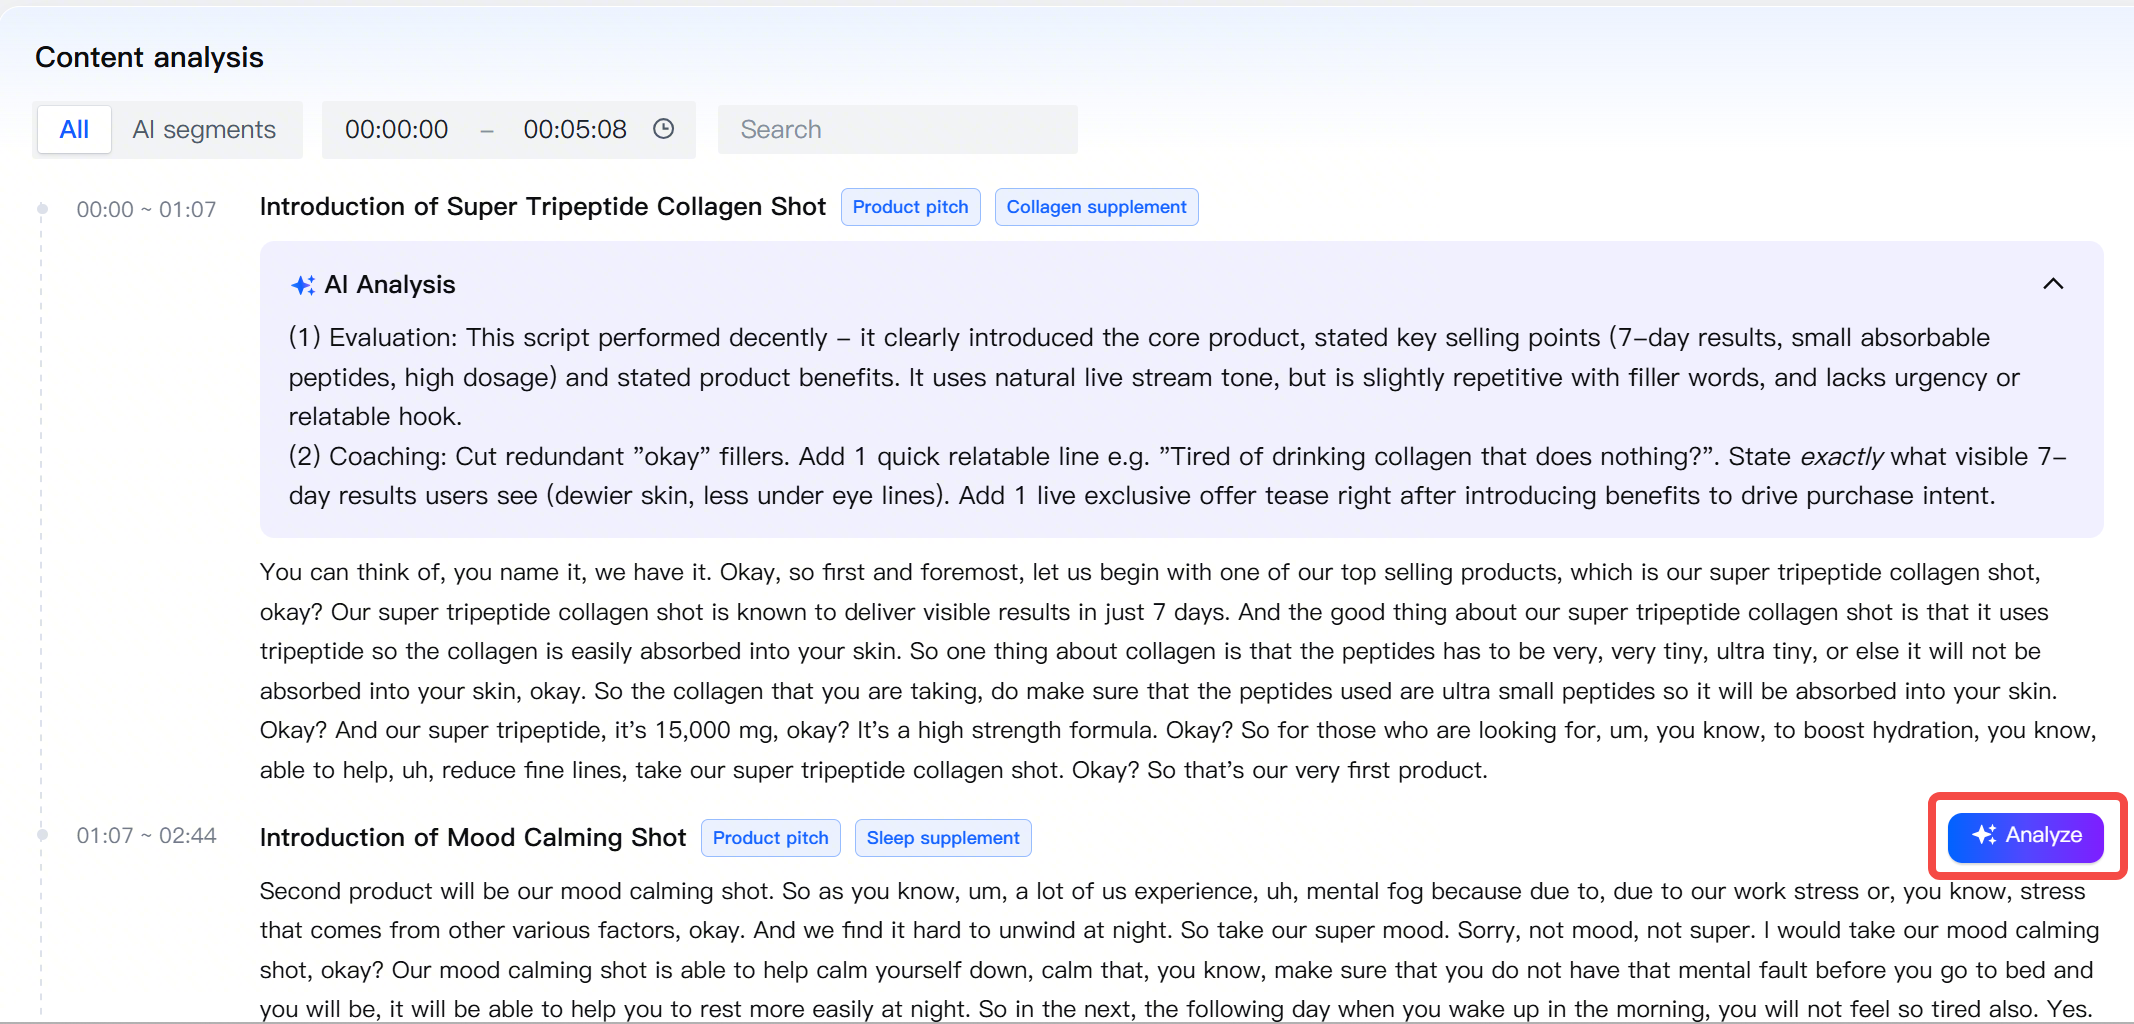Select the All tab
This screenshot has width=2134, height=1024.
[x=74, y=130]
